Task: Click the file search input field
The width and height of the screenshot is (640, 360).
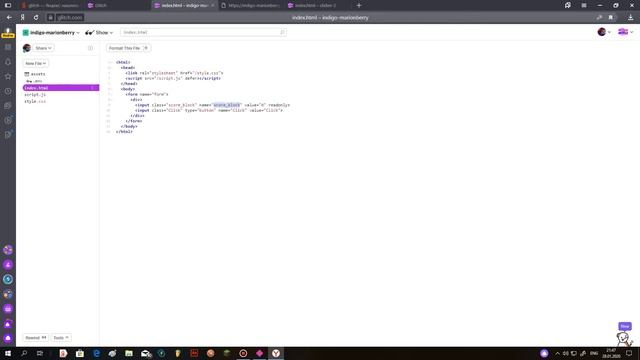Action: pos(203,32)
